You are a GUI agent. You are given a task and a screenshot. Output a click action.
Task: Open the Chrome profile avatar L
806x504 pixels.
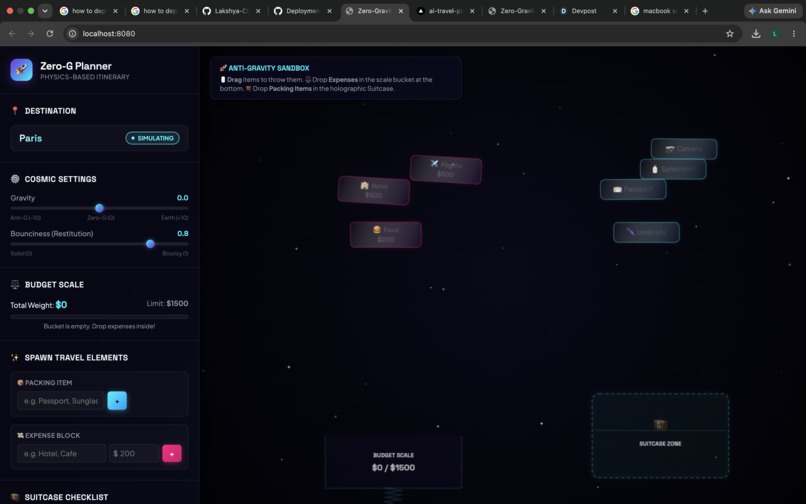(x=775, y=33)
